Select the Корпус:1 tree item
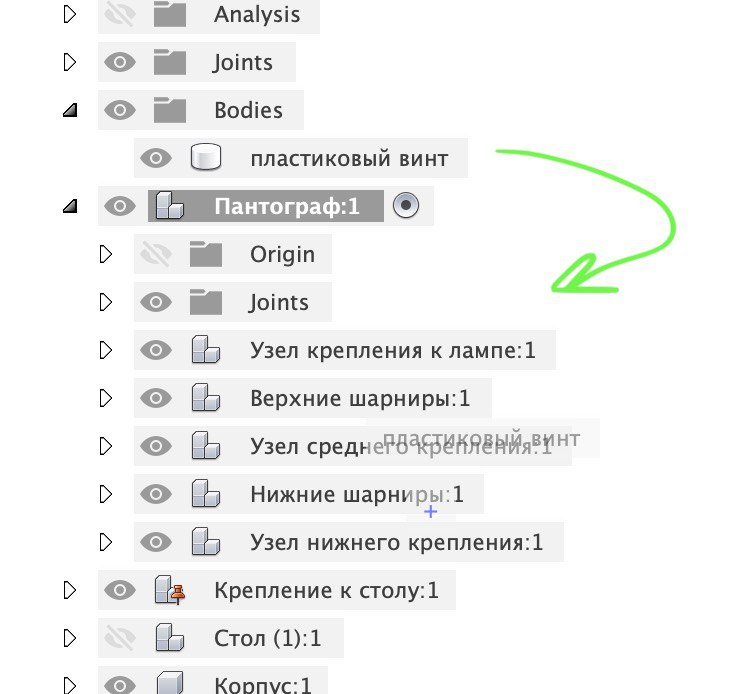This screenshot has width=732, height=694. [x=263, y=685]
